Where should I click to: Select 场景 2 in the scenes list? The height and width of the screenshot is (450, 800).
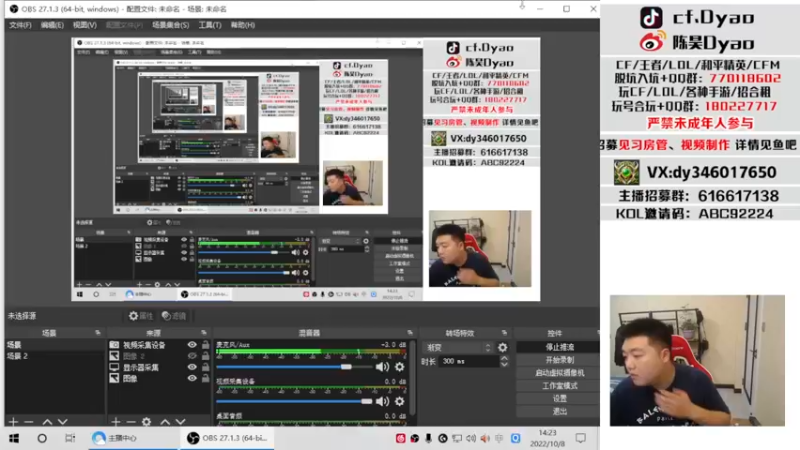(55, 356)
